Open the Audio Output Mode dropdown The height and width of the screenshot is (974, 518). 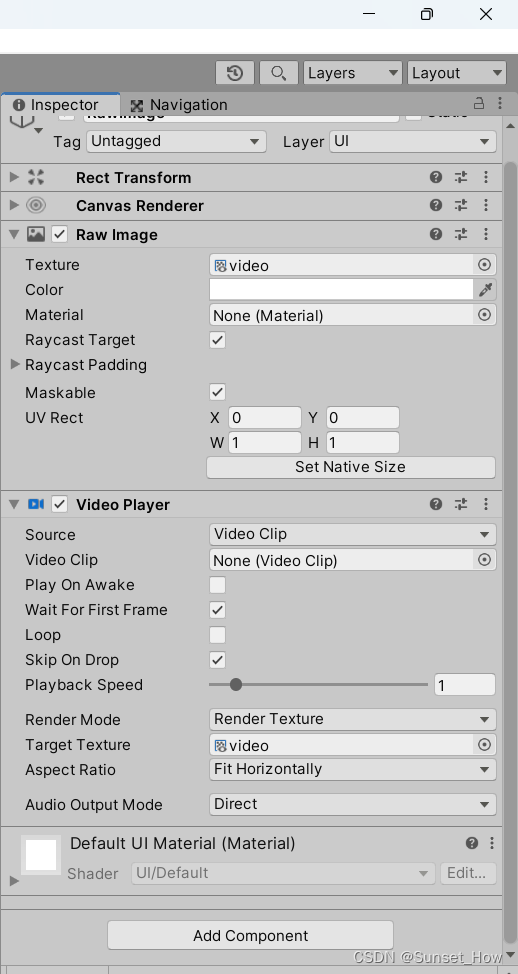coord(353,804)
